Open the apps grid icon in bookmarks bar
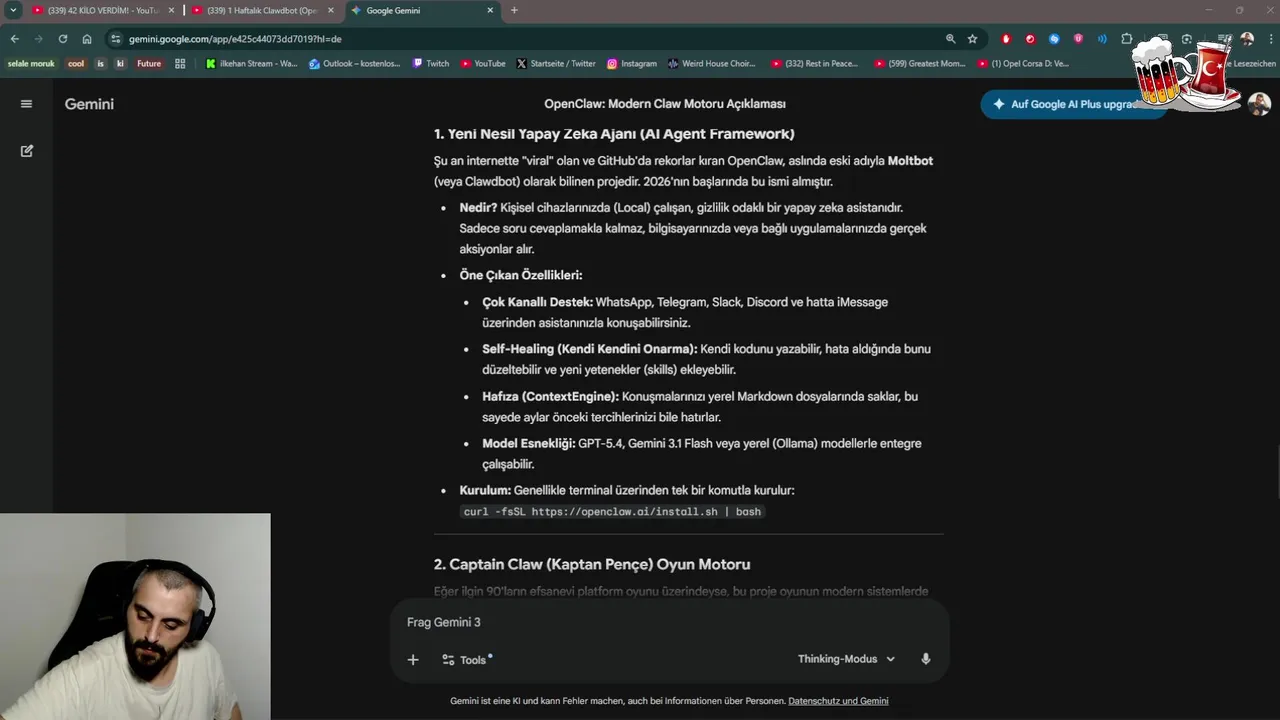The width and height of the screenshot is (1280, 720). click(180, 63)
